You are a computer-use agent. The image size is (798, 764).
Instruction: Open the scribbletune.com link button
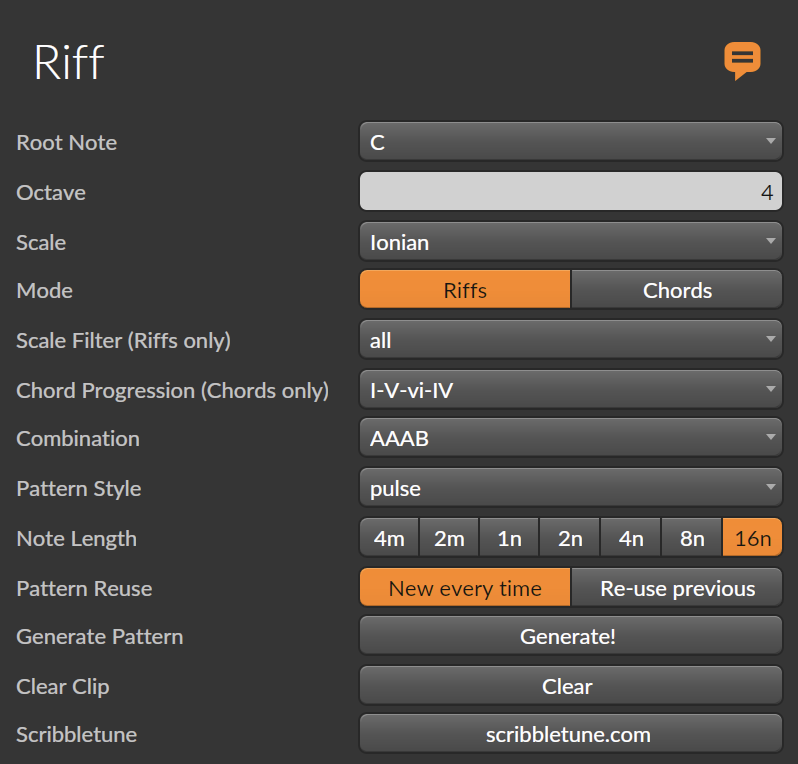571,733
